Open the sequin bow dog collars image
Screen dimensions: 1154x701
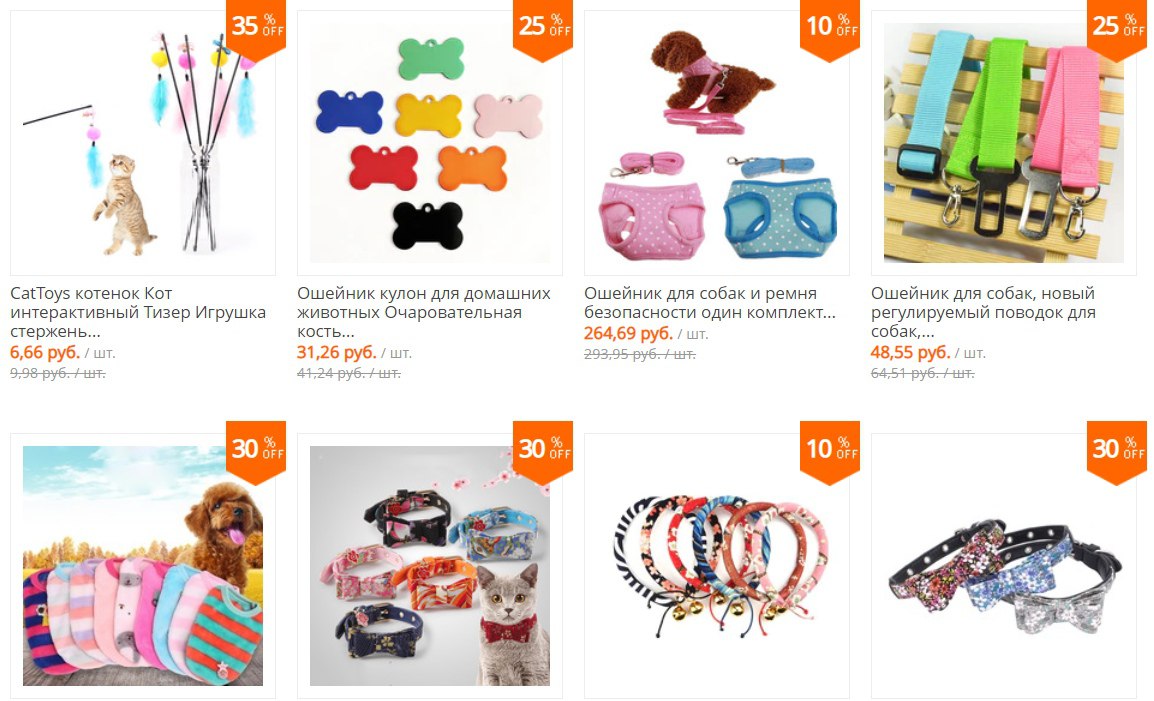click(x=1004, y=566)
